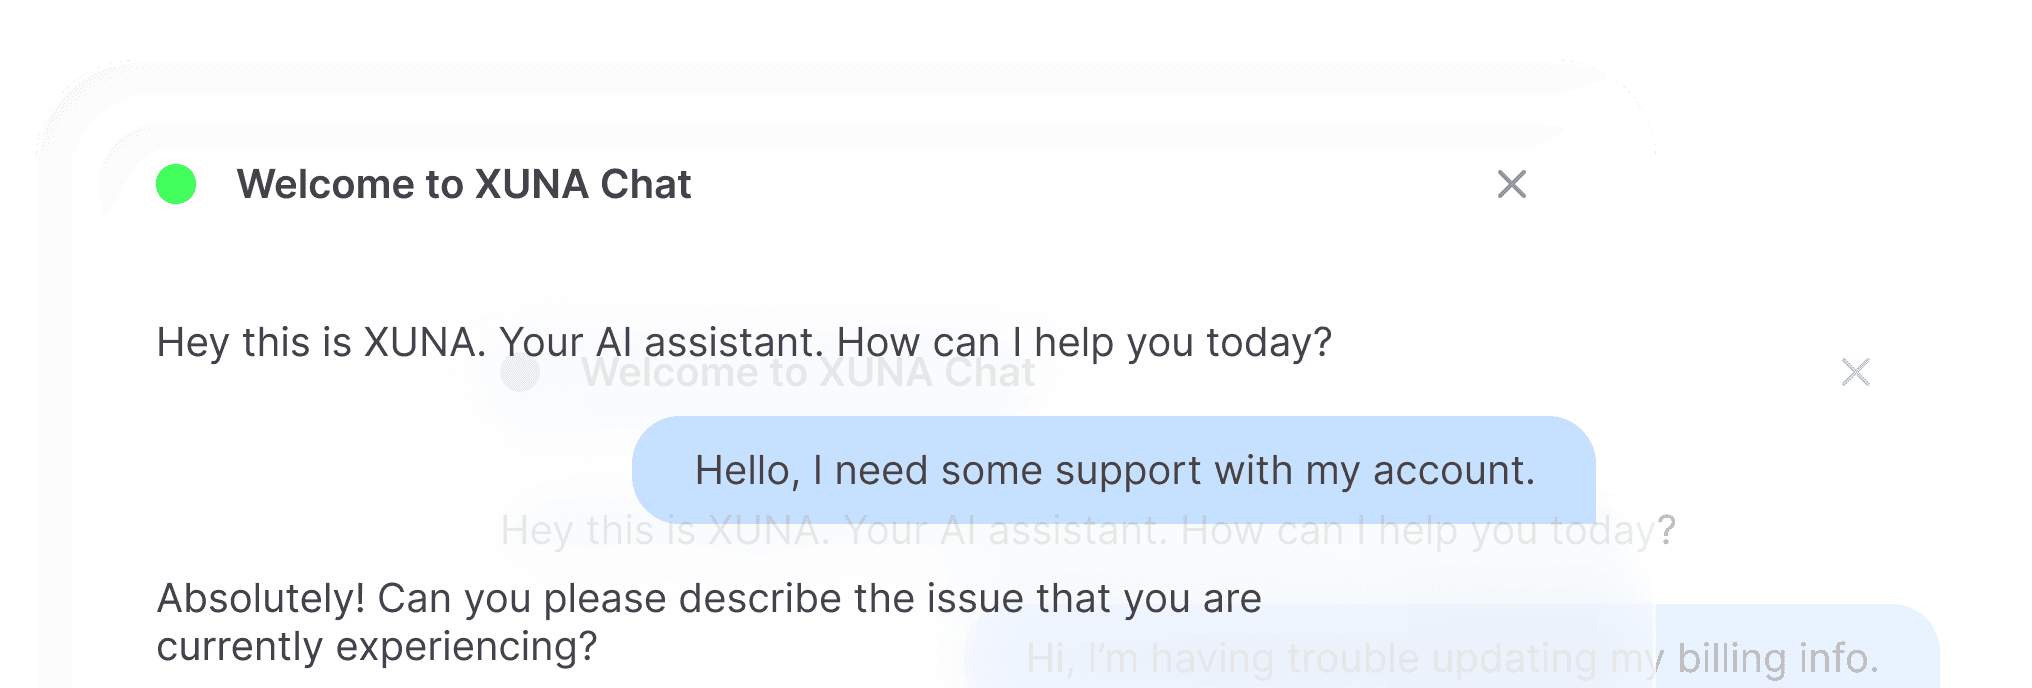Click the green online status dot
This screenshot has width=2032, height=688.
(176, 184)
